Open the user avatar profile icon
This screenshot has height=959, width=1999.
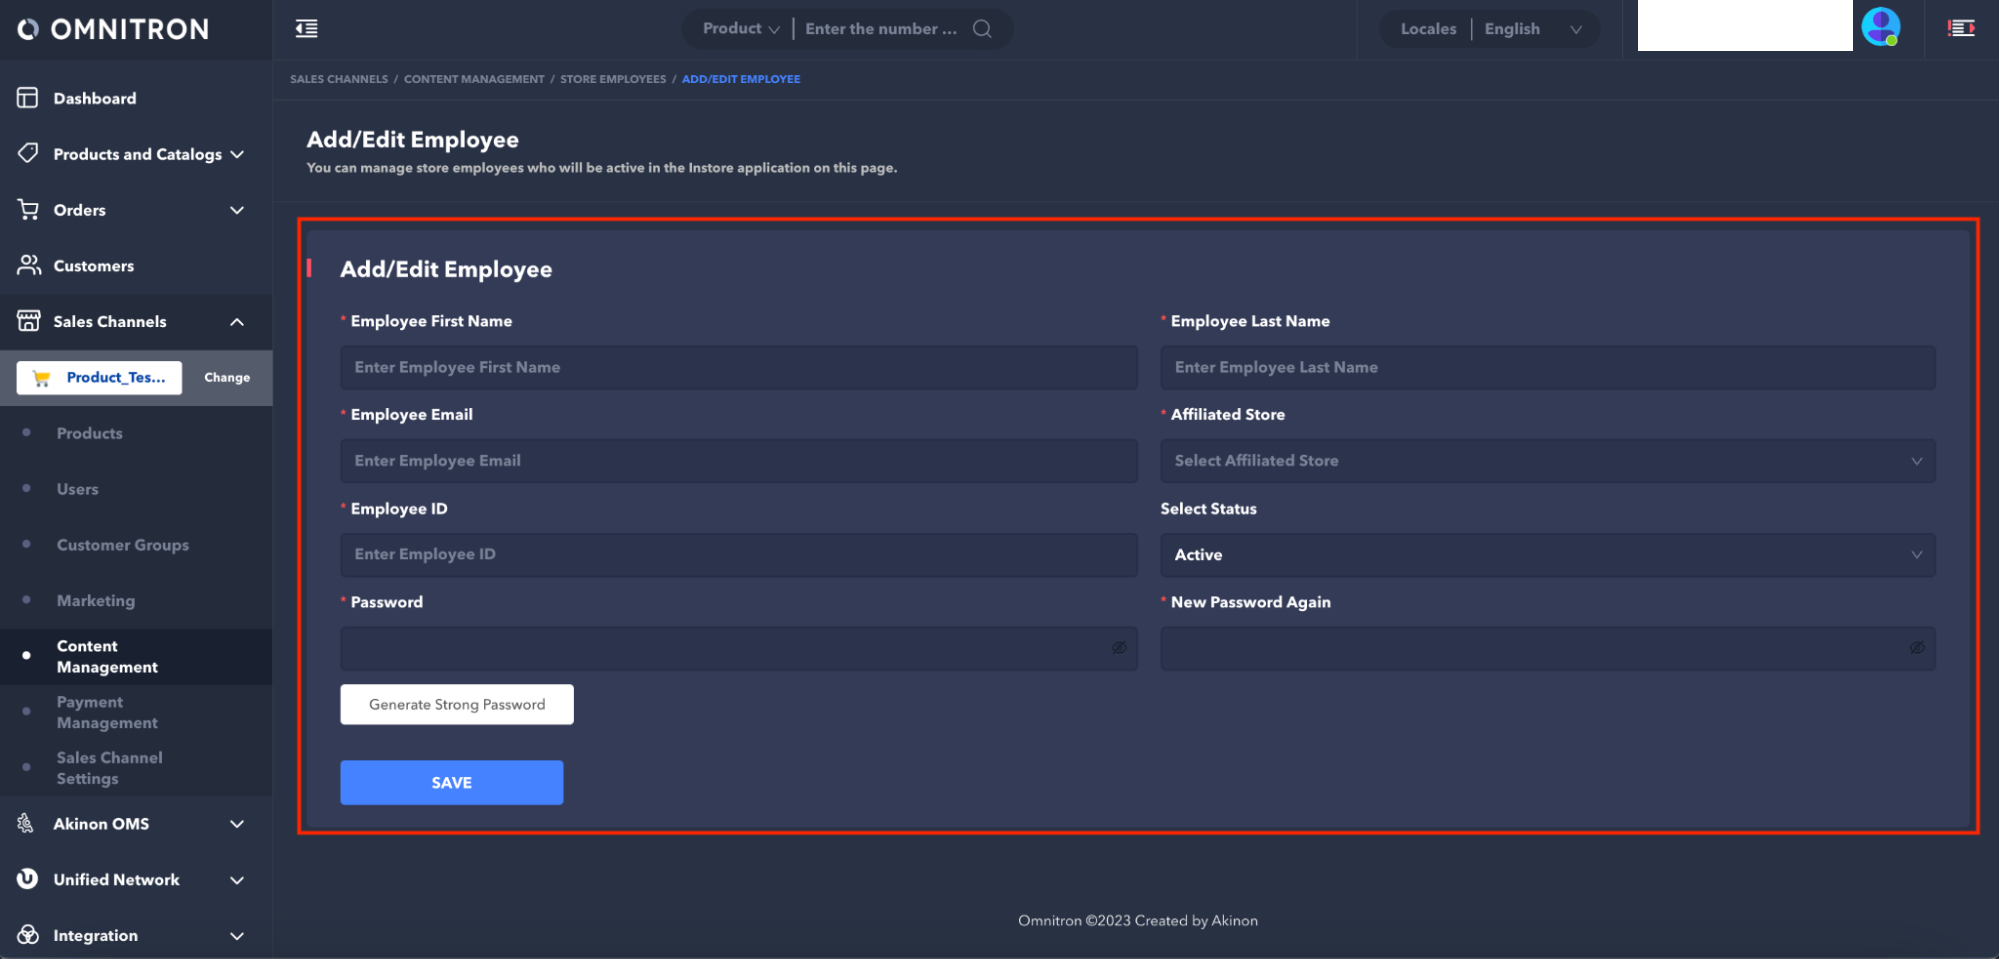click(x=1880, y=27)
